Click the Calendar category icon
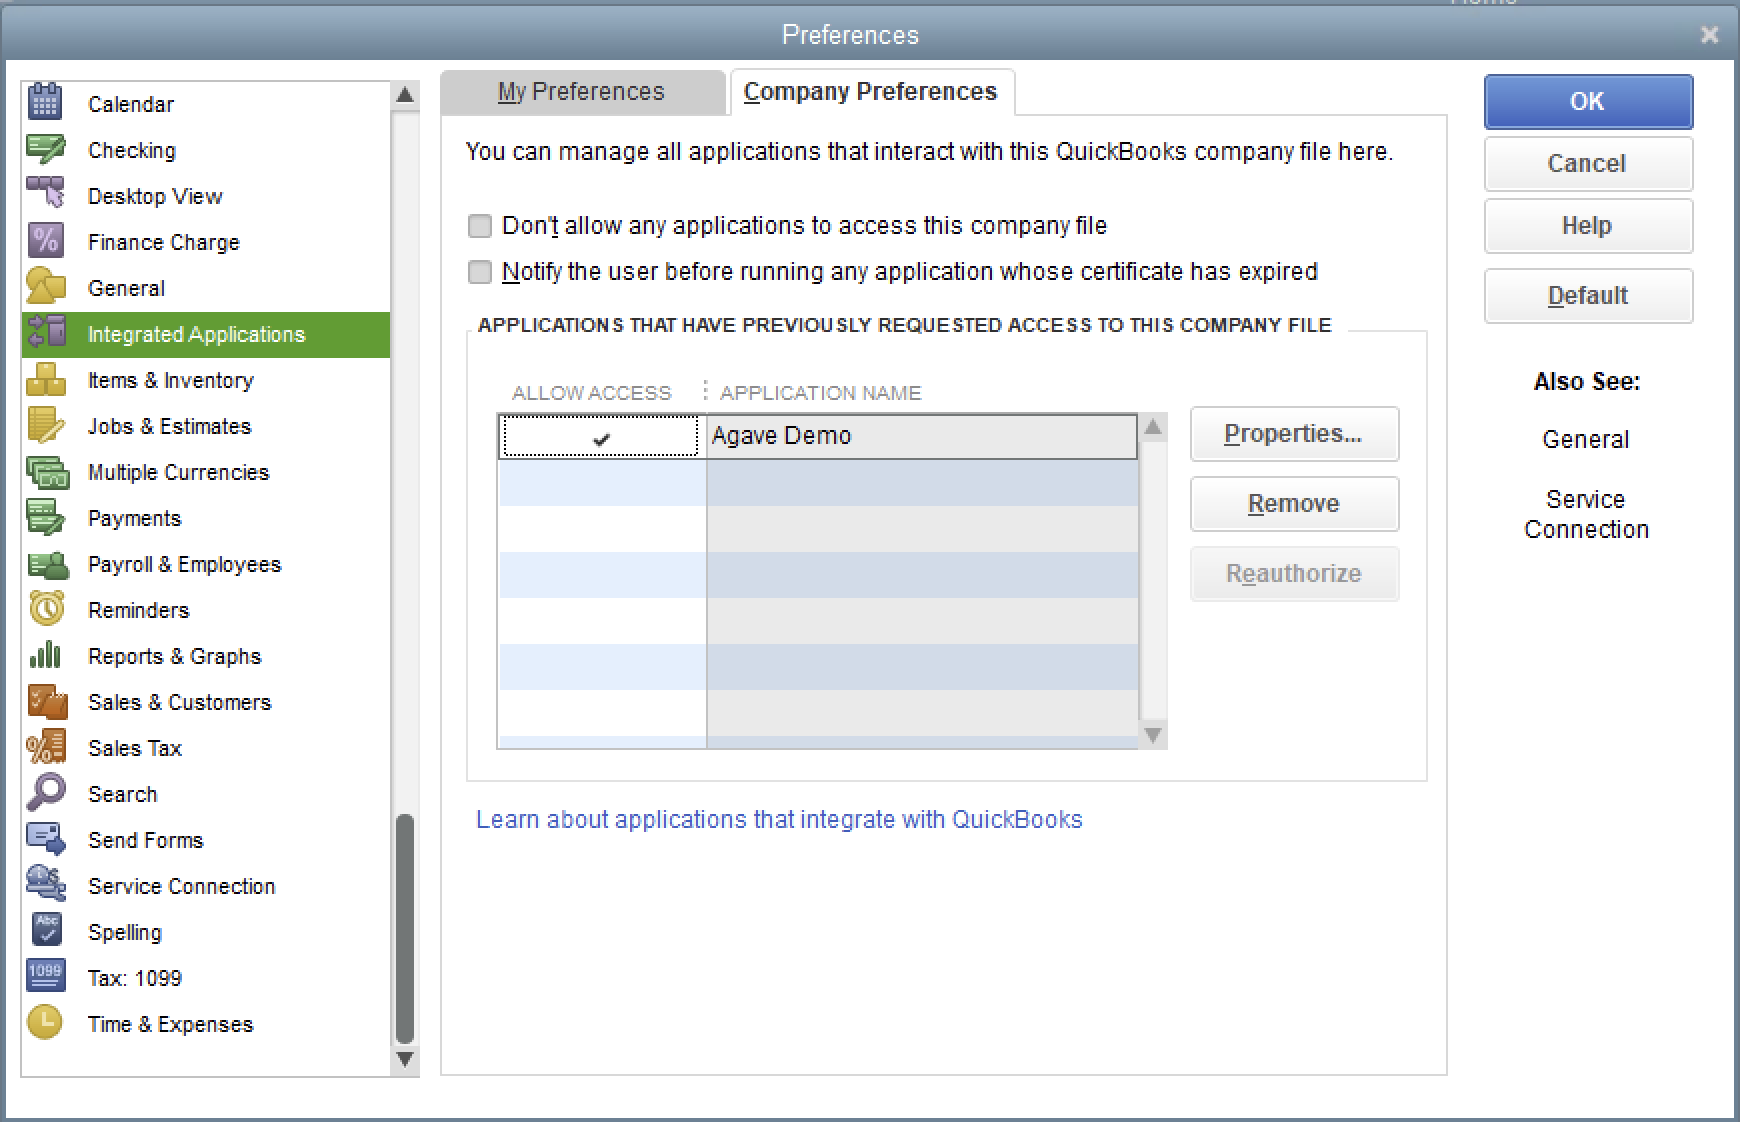This screenshot has height=1122, width=1740. pyautogui.click(x=45, y=103)
